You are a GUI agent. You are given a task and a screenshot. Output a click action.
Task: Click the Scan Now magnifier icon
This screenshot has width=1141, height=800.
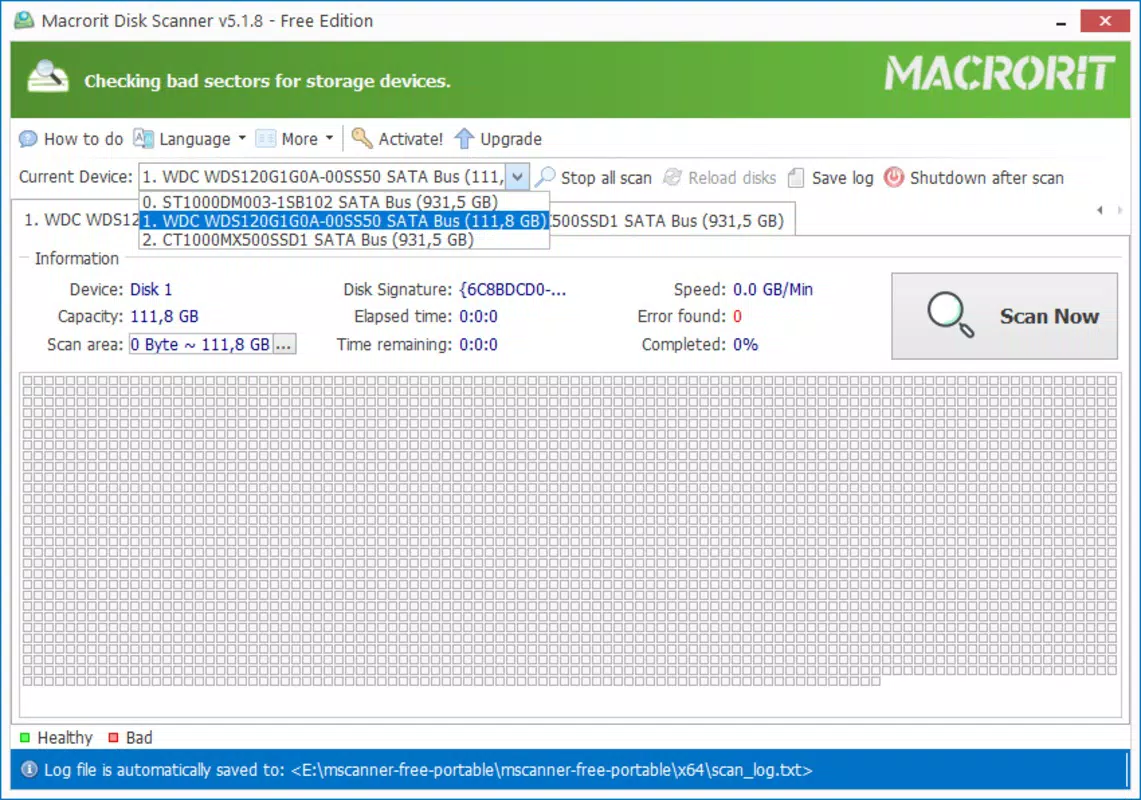(x=950, y=315)
